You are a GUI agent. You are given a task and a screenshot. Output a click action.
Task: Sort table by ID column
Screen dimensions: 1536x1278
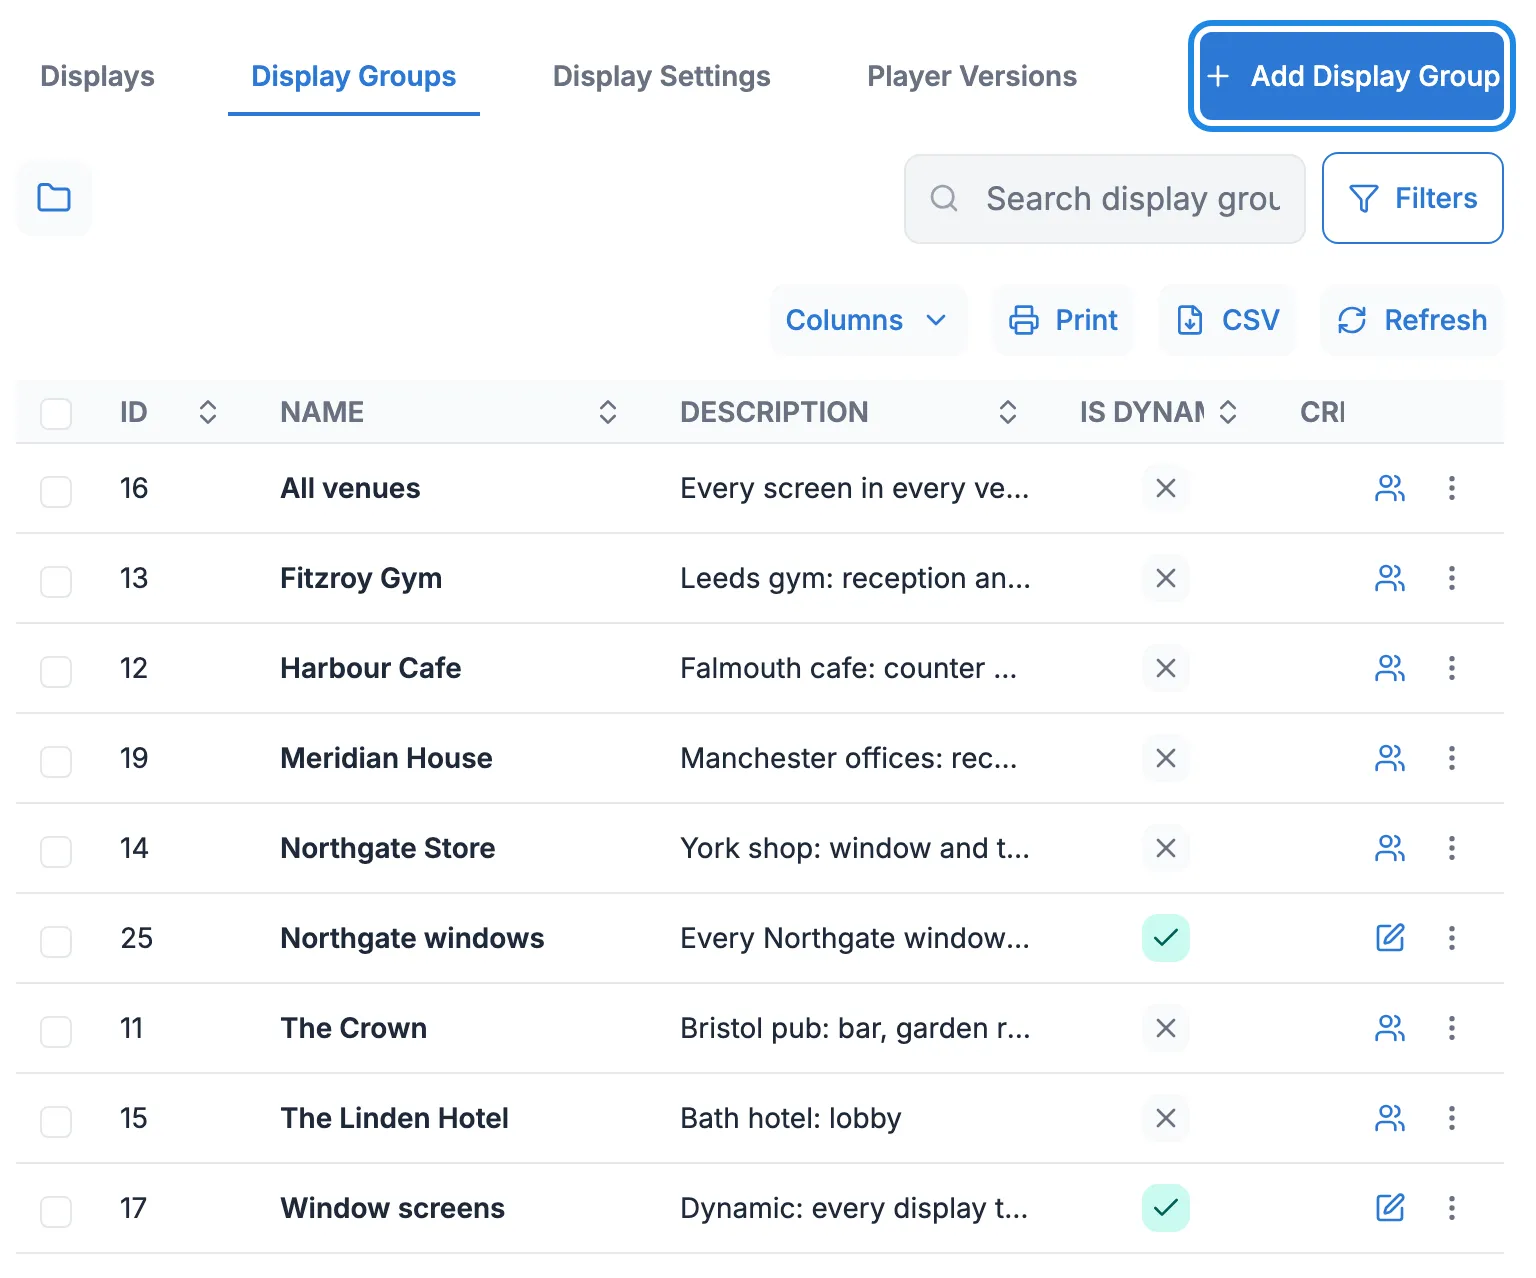[208, 412]
